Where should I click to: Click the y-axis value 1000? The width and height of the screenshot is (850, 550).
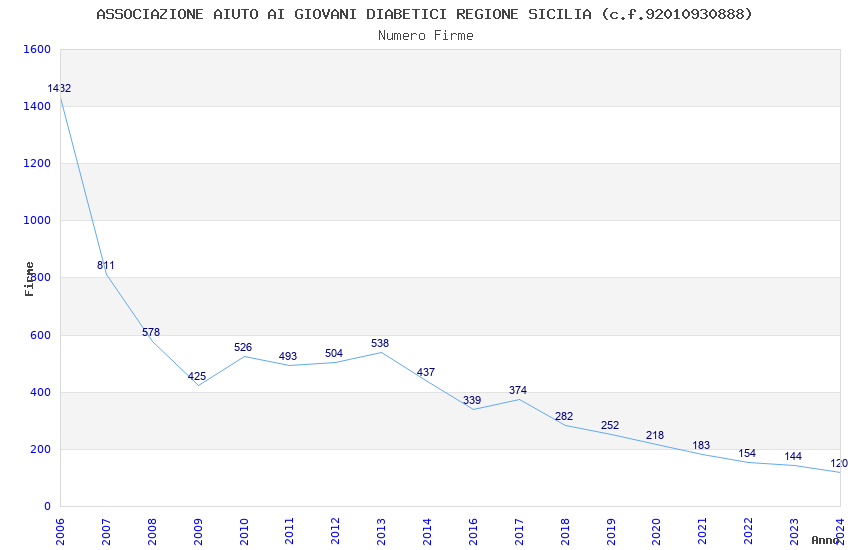click(37, 221)
